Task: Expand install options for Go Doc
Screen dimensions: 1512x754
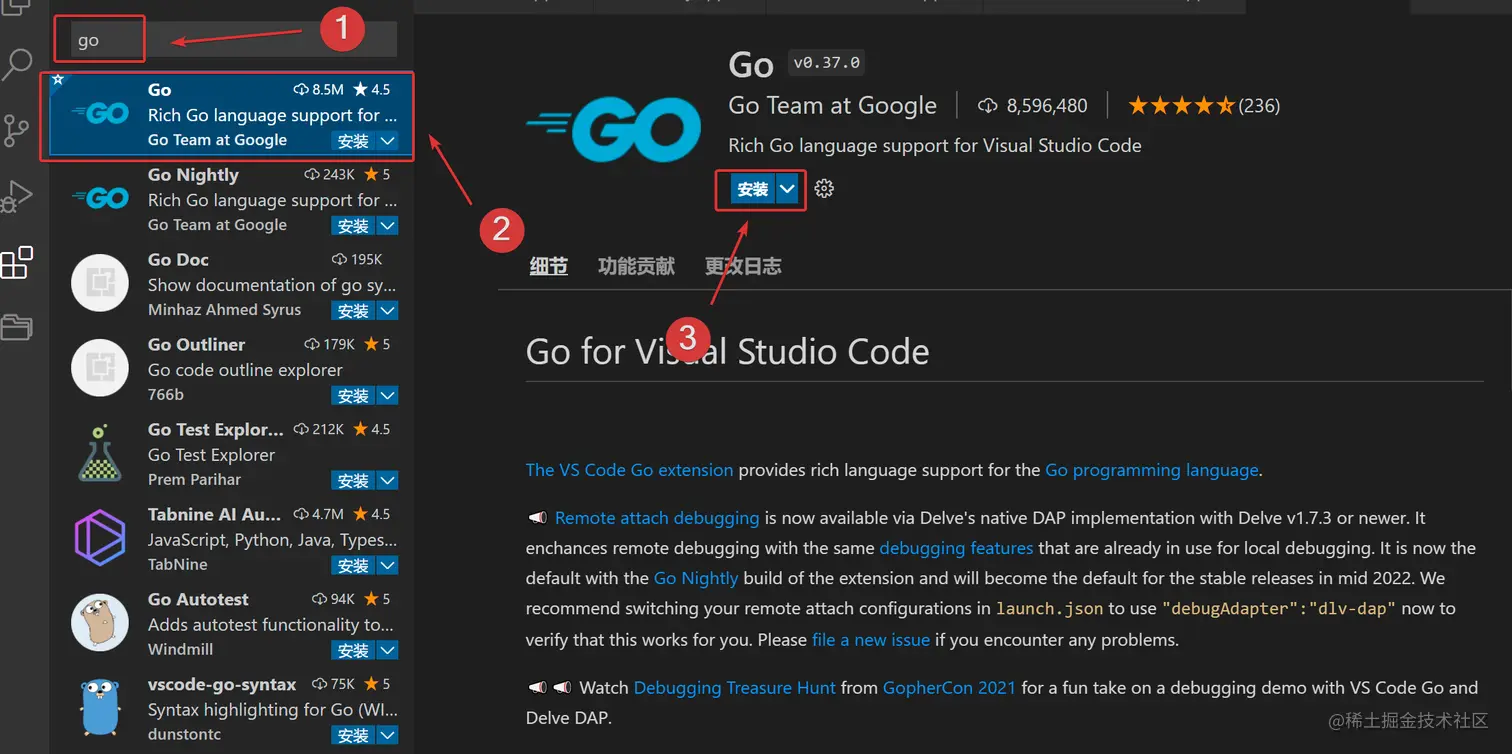Action: pos(387,311)
